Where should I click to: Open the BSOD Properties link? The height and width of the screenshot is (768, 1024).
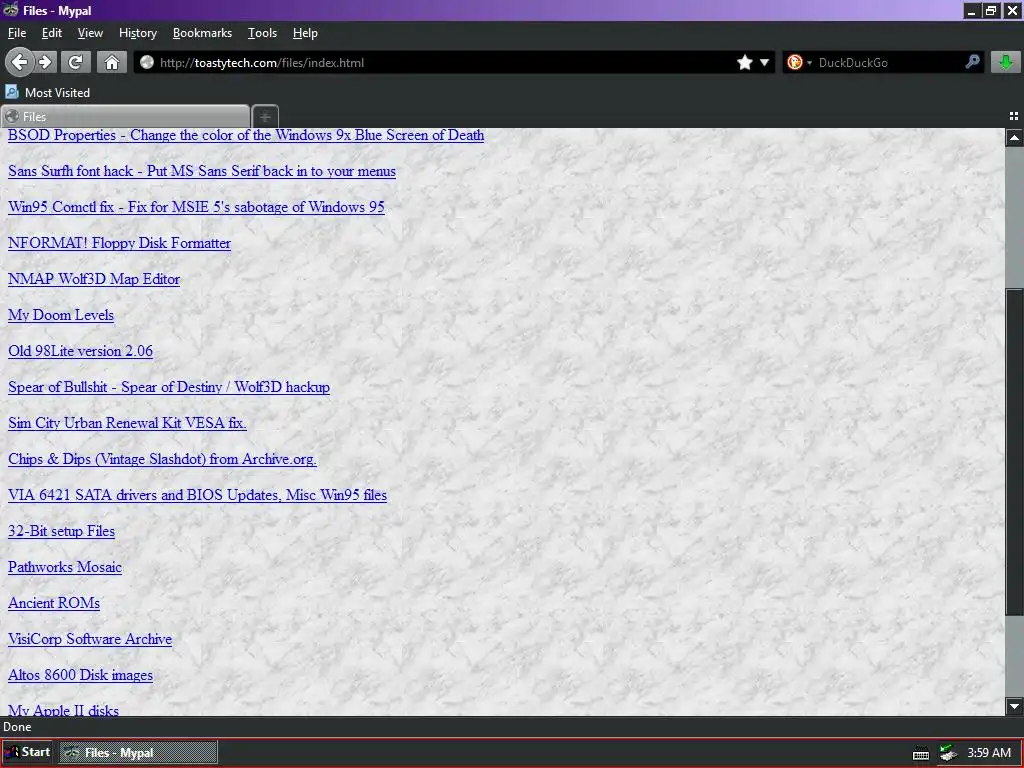tap(246, 135)
